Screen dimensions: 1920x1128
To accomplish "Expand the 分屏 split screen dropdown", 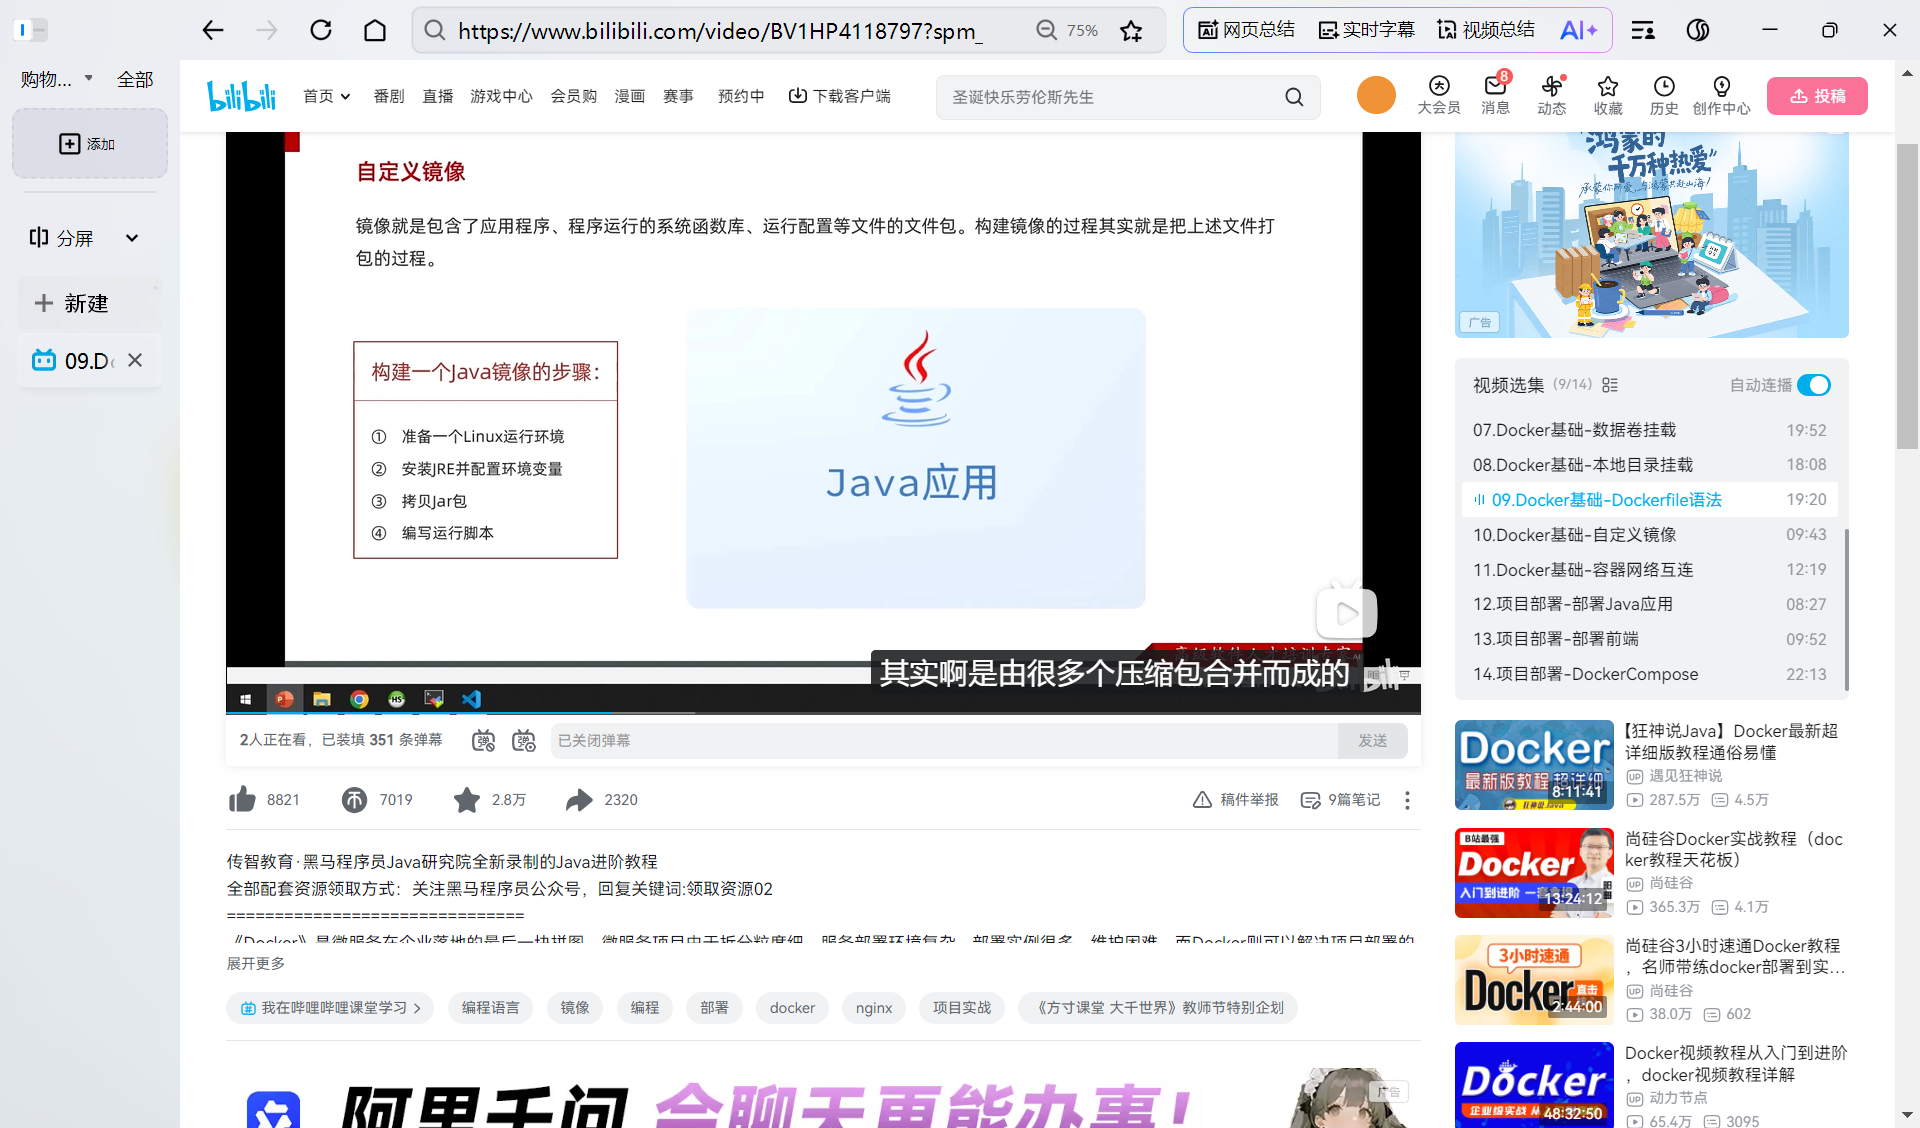I will click(132, 238).
